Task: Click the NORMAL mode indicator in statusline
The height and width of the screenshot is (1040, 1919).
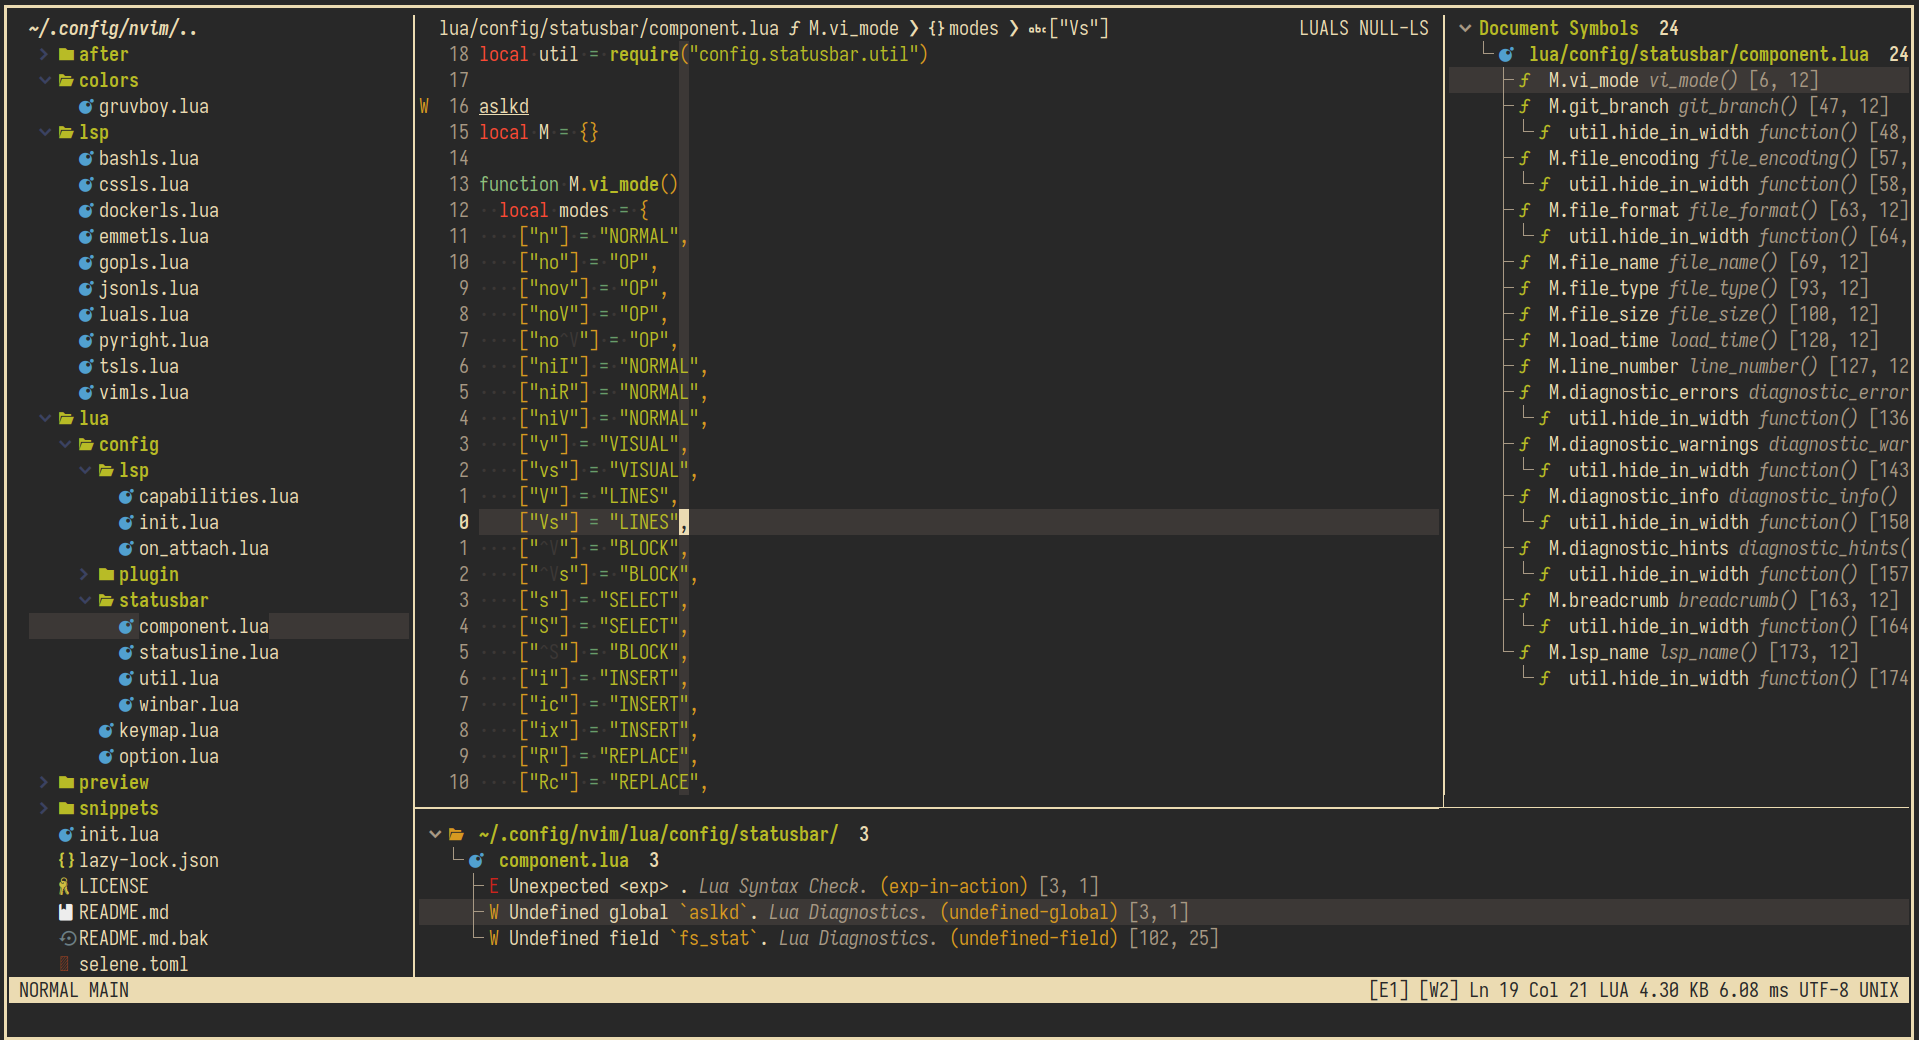Action: [48, 990]
